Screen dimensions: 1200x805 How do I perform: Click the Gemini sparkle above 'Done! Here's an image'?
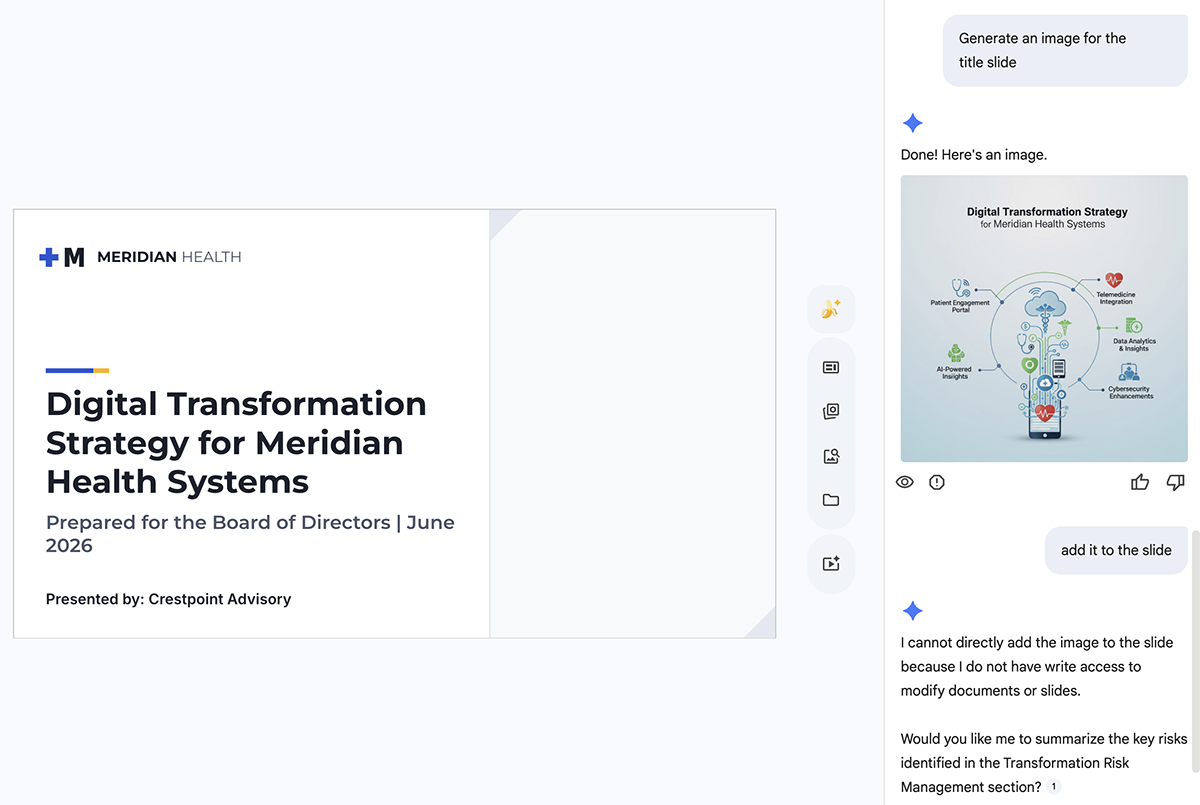912,124
